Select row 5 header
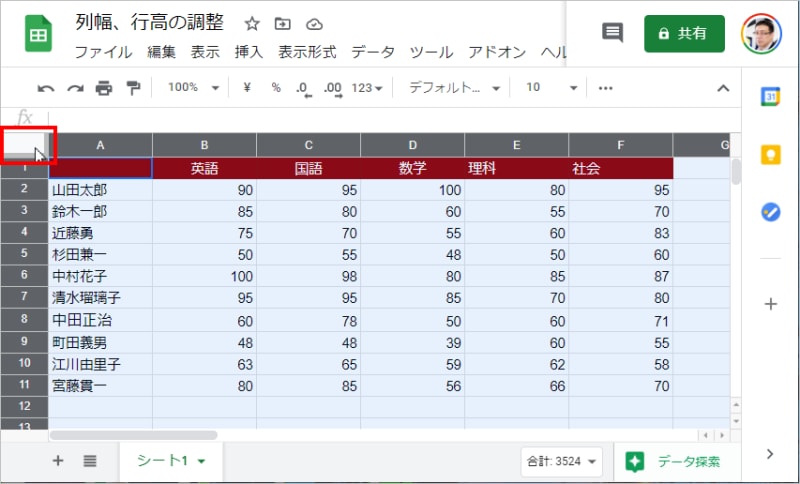The width and height of the screenshot is (800, 484). 24,254
